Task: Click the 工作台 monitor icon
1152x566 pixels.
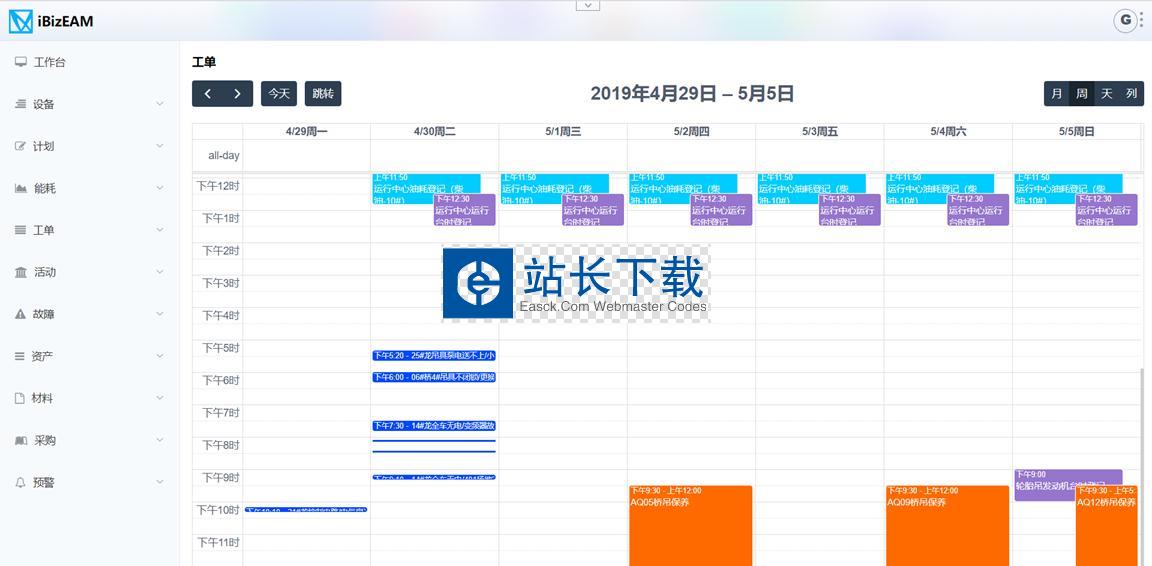Action: click(x=21, y=62)
